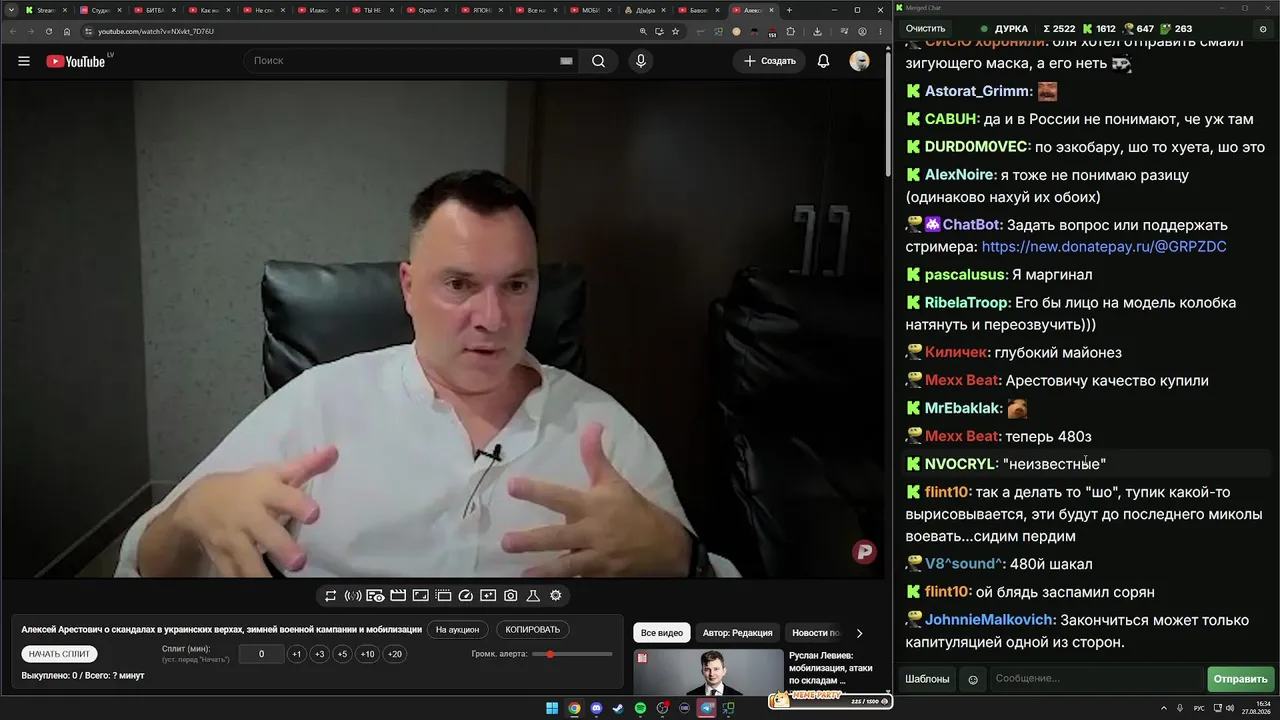This screenshot has width=1280, height=720.
Task: Open the donatepay.ru link in chat
Action: point(1104,246)
